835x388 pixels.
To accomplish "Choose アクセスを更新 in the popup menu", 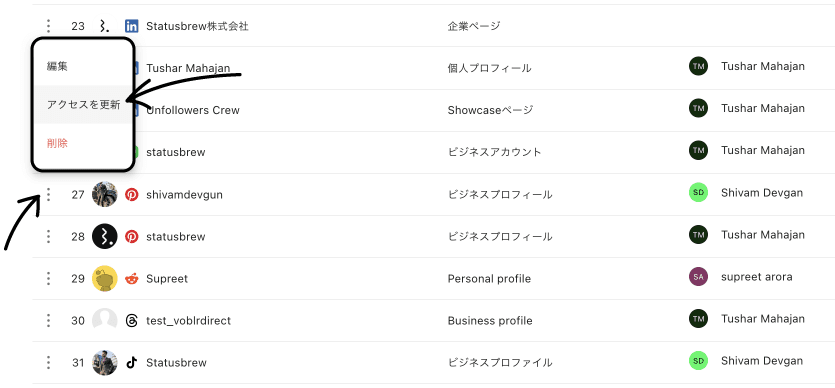I will [x=83, y=105].
